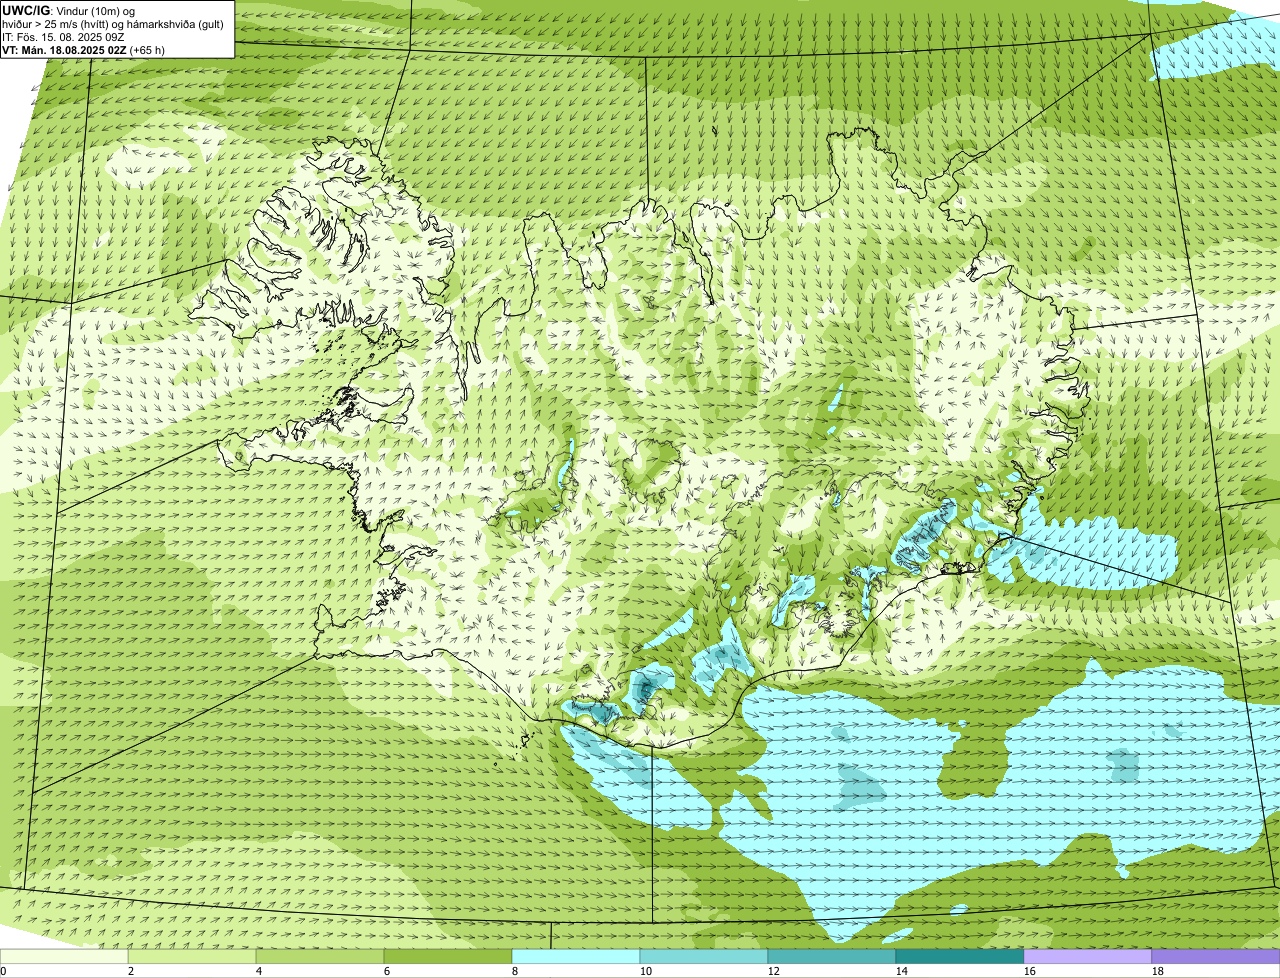Select the 12–14 m/s teal scale swatch
This screenshot has height=978, width=1280.
(832, 956)
